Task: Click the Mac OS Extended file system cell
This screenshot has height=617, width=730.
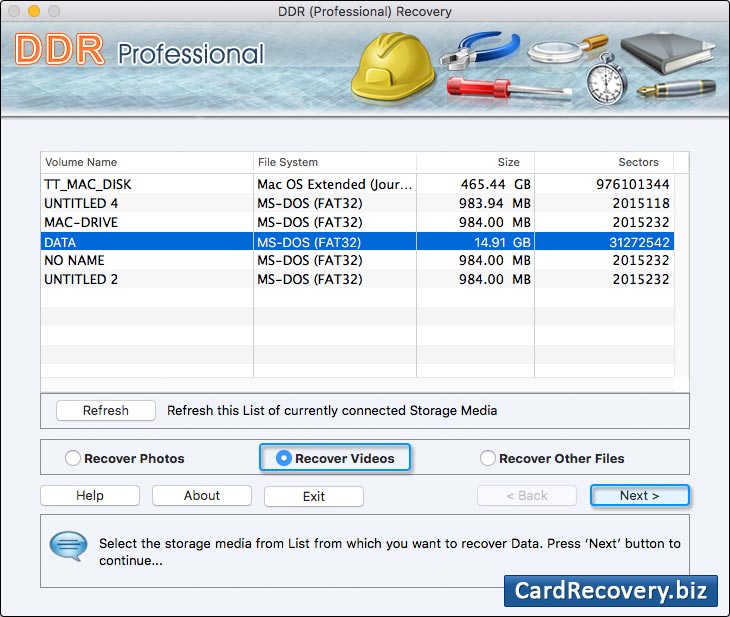Action: click(x=335, y=184)
